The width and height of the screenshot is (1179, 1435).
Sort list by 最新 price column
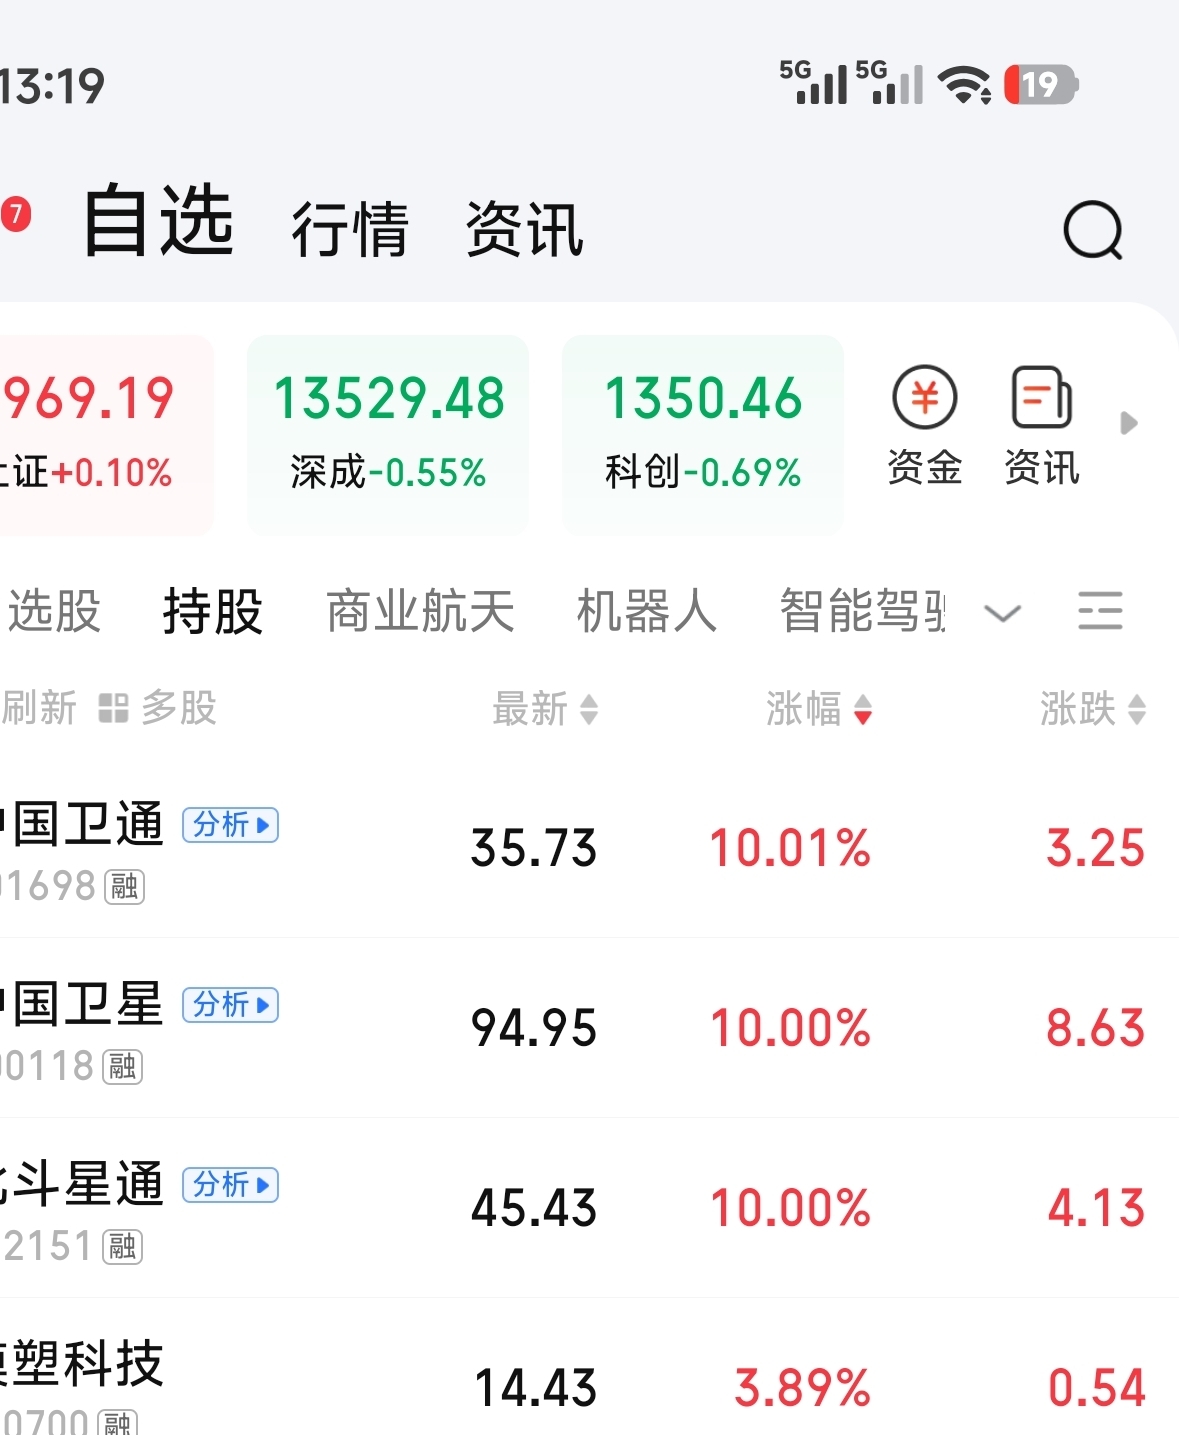point(545,708)
